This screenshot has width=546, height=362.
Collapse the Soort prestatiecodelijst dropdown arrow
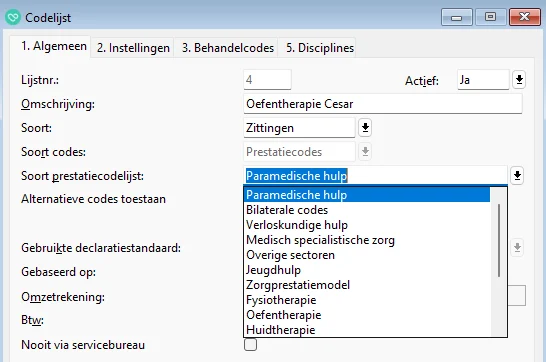tap(517, 175)
